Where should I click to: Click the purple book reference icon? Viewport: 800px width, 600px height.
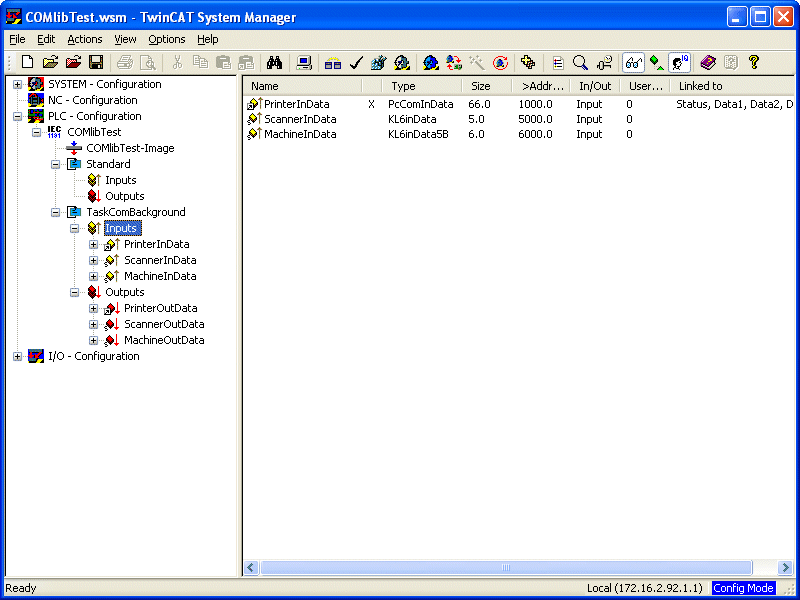708,63
